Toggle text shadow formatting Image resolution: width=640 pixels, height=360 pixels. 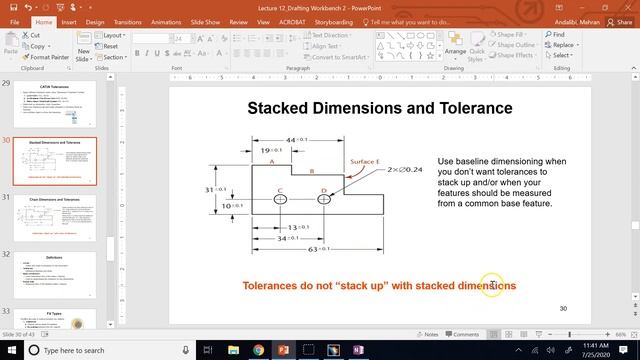[x=167, y=53]
